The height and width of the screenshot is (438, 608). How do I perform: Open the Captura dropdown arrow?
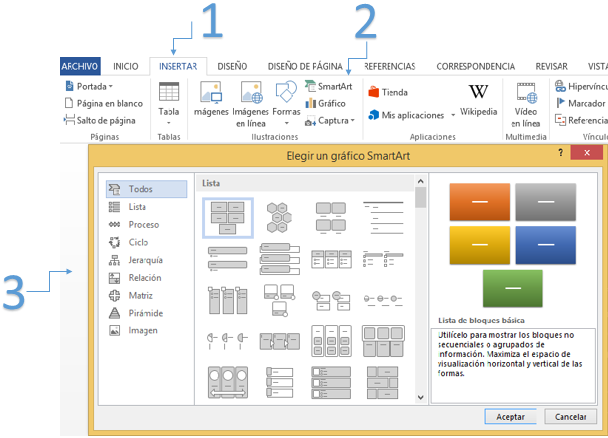(x=353, y=121)
